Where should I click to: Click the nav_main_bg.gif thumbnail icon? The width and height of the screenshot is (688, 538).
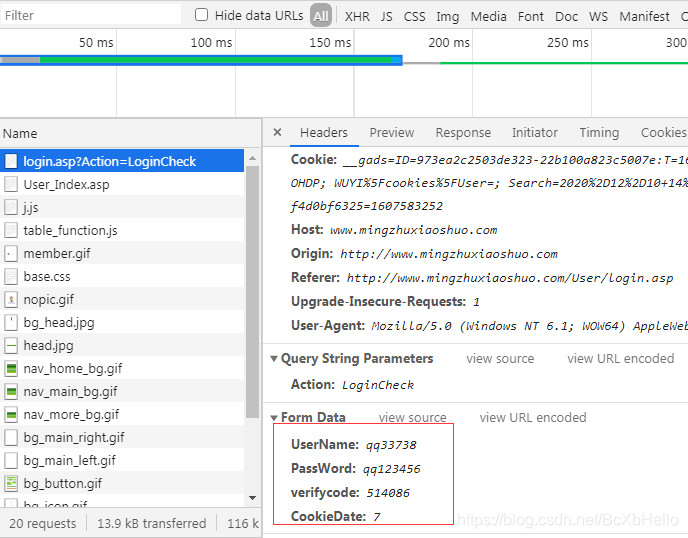11,392
